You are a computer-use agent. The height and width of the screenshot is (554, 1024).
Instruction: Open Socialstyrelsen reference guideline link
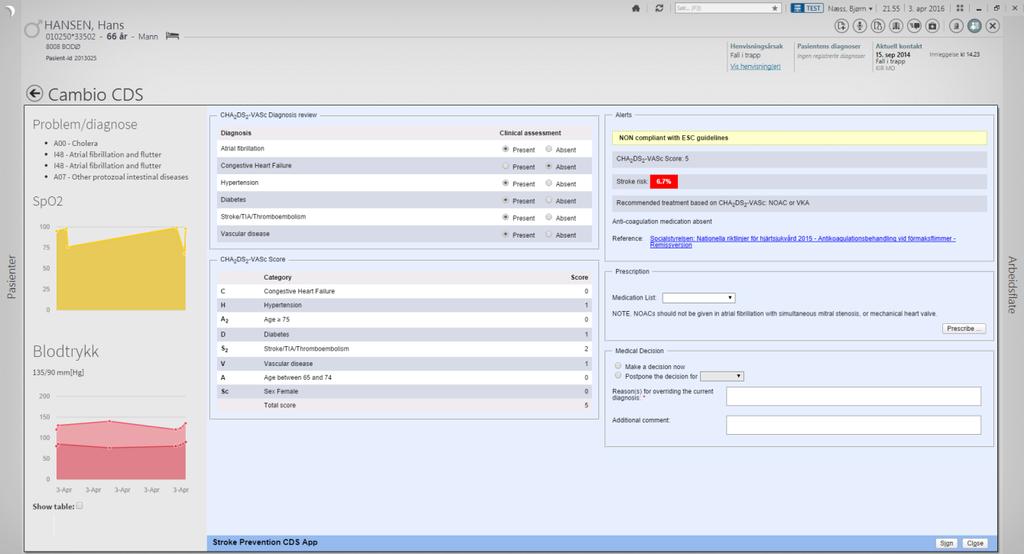[x=803, y=242]
